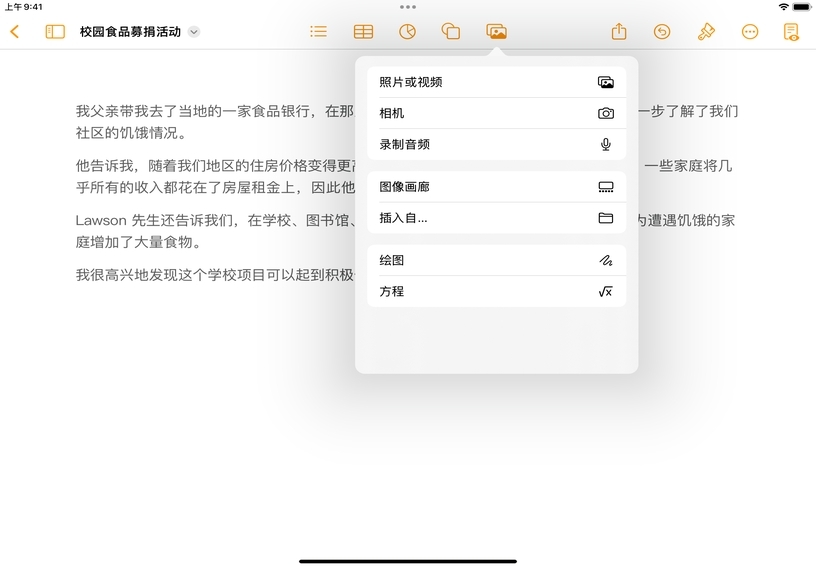Choose 方程 to insert an equation
The height and width of the screenshot is (567, 816).
coord(496,291)
